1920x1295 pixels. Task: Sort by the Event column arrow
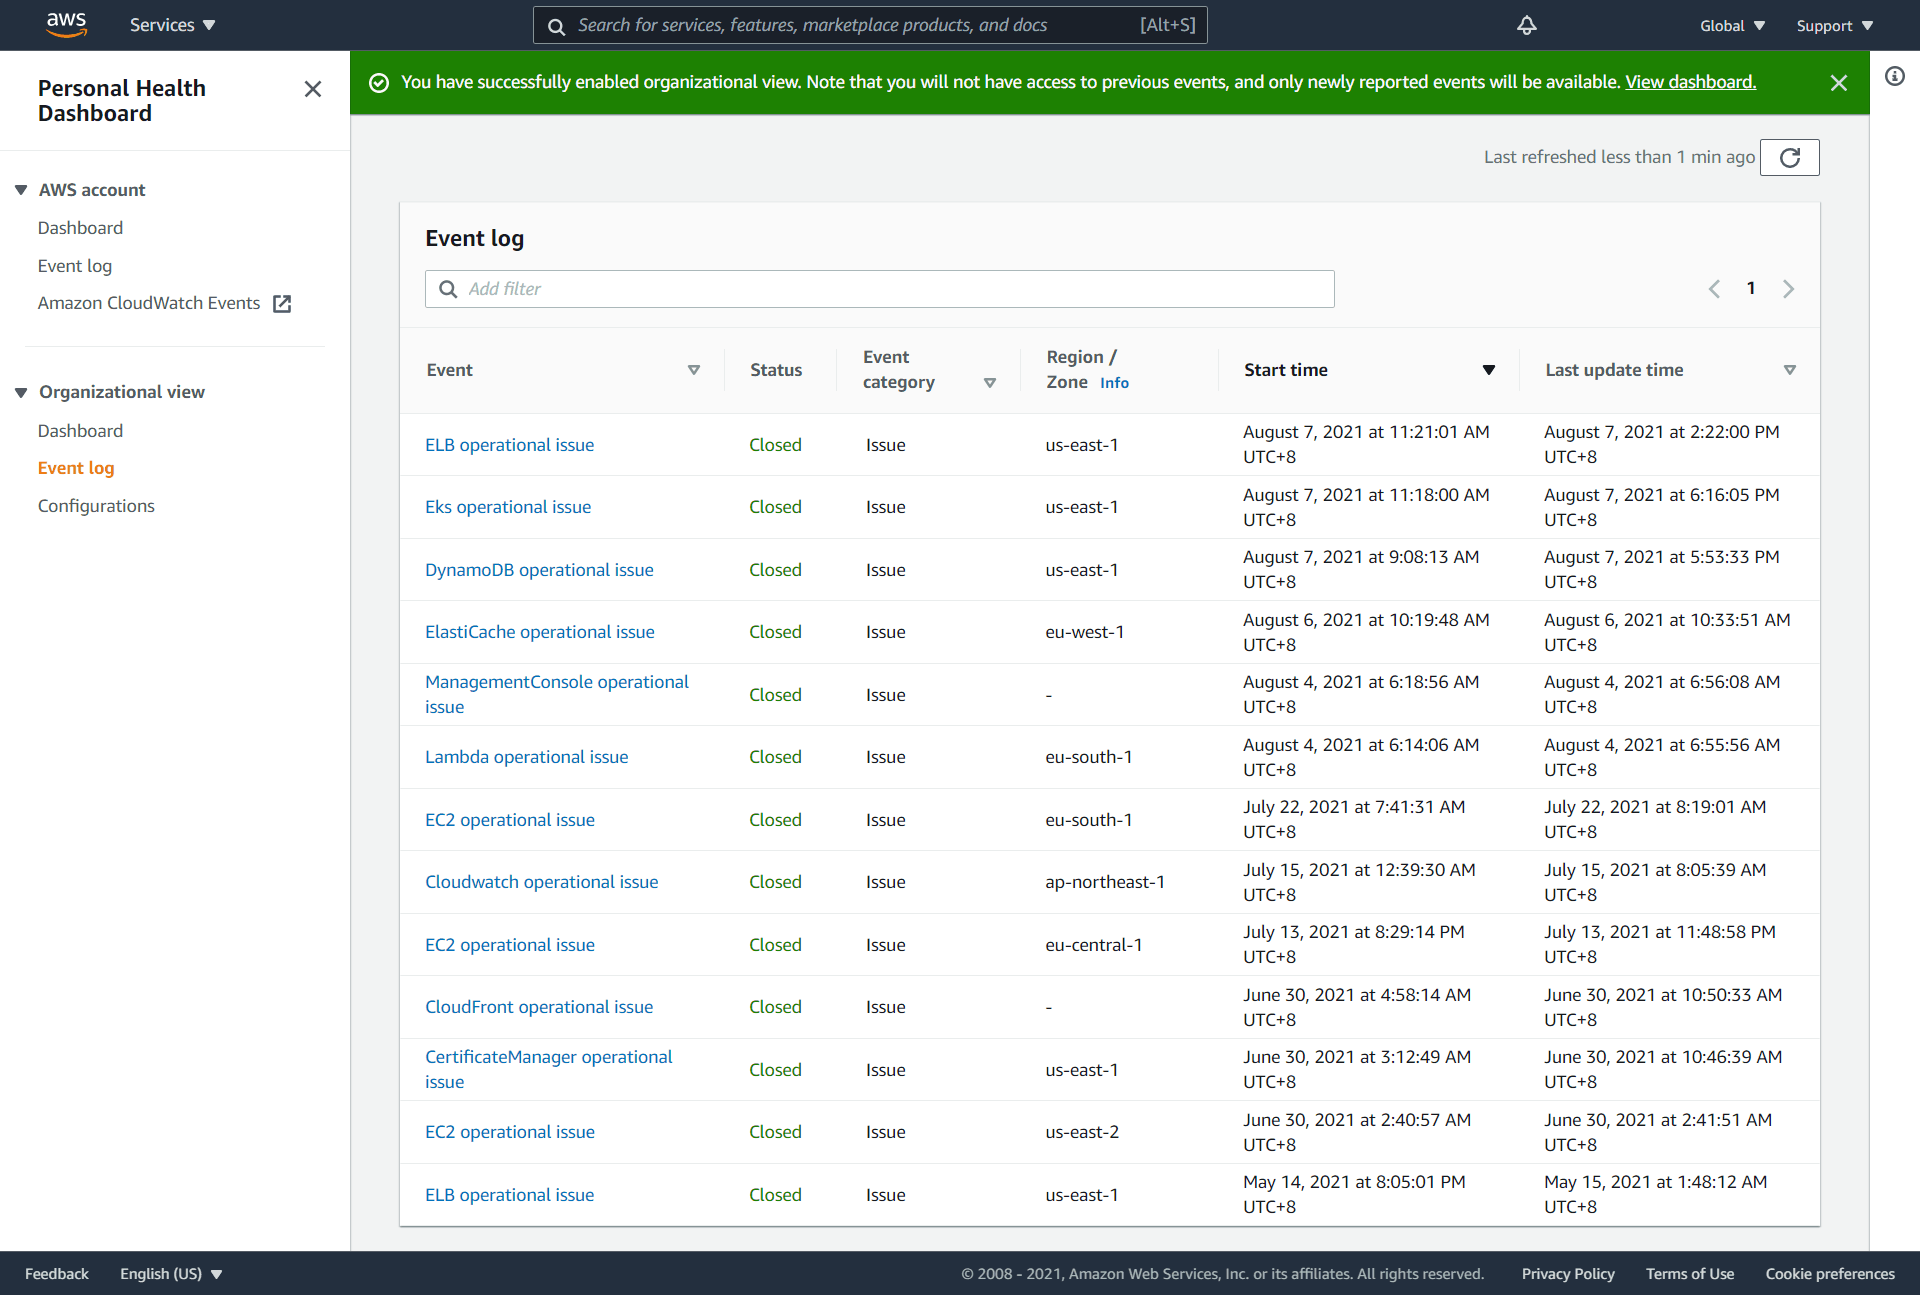[694, 370]
